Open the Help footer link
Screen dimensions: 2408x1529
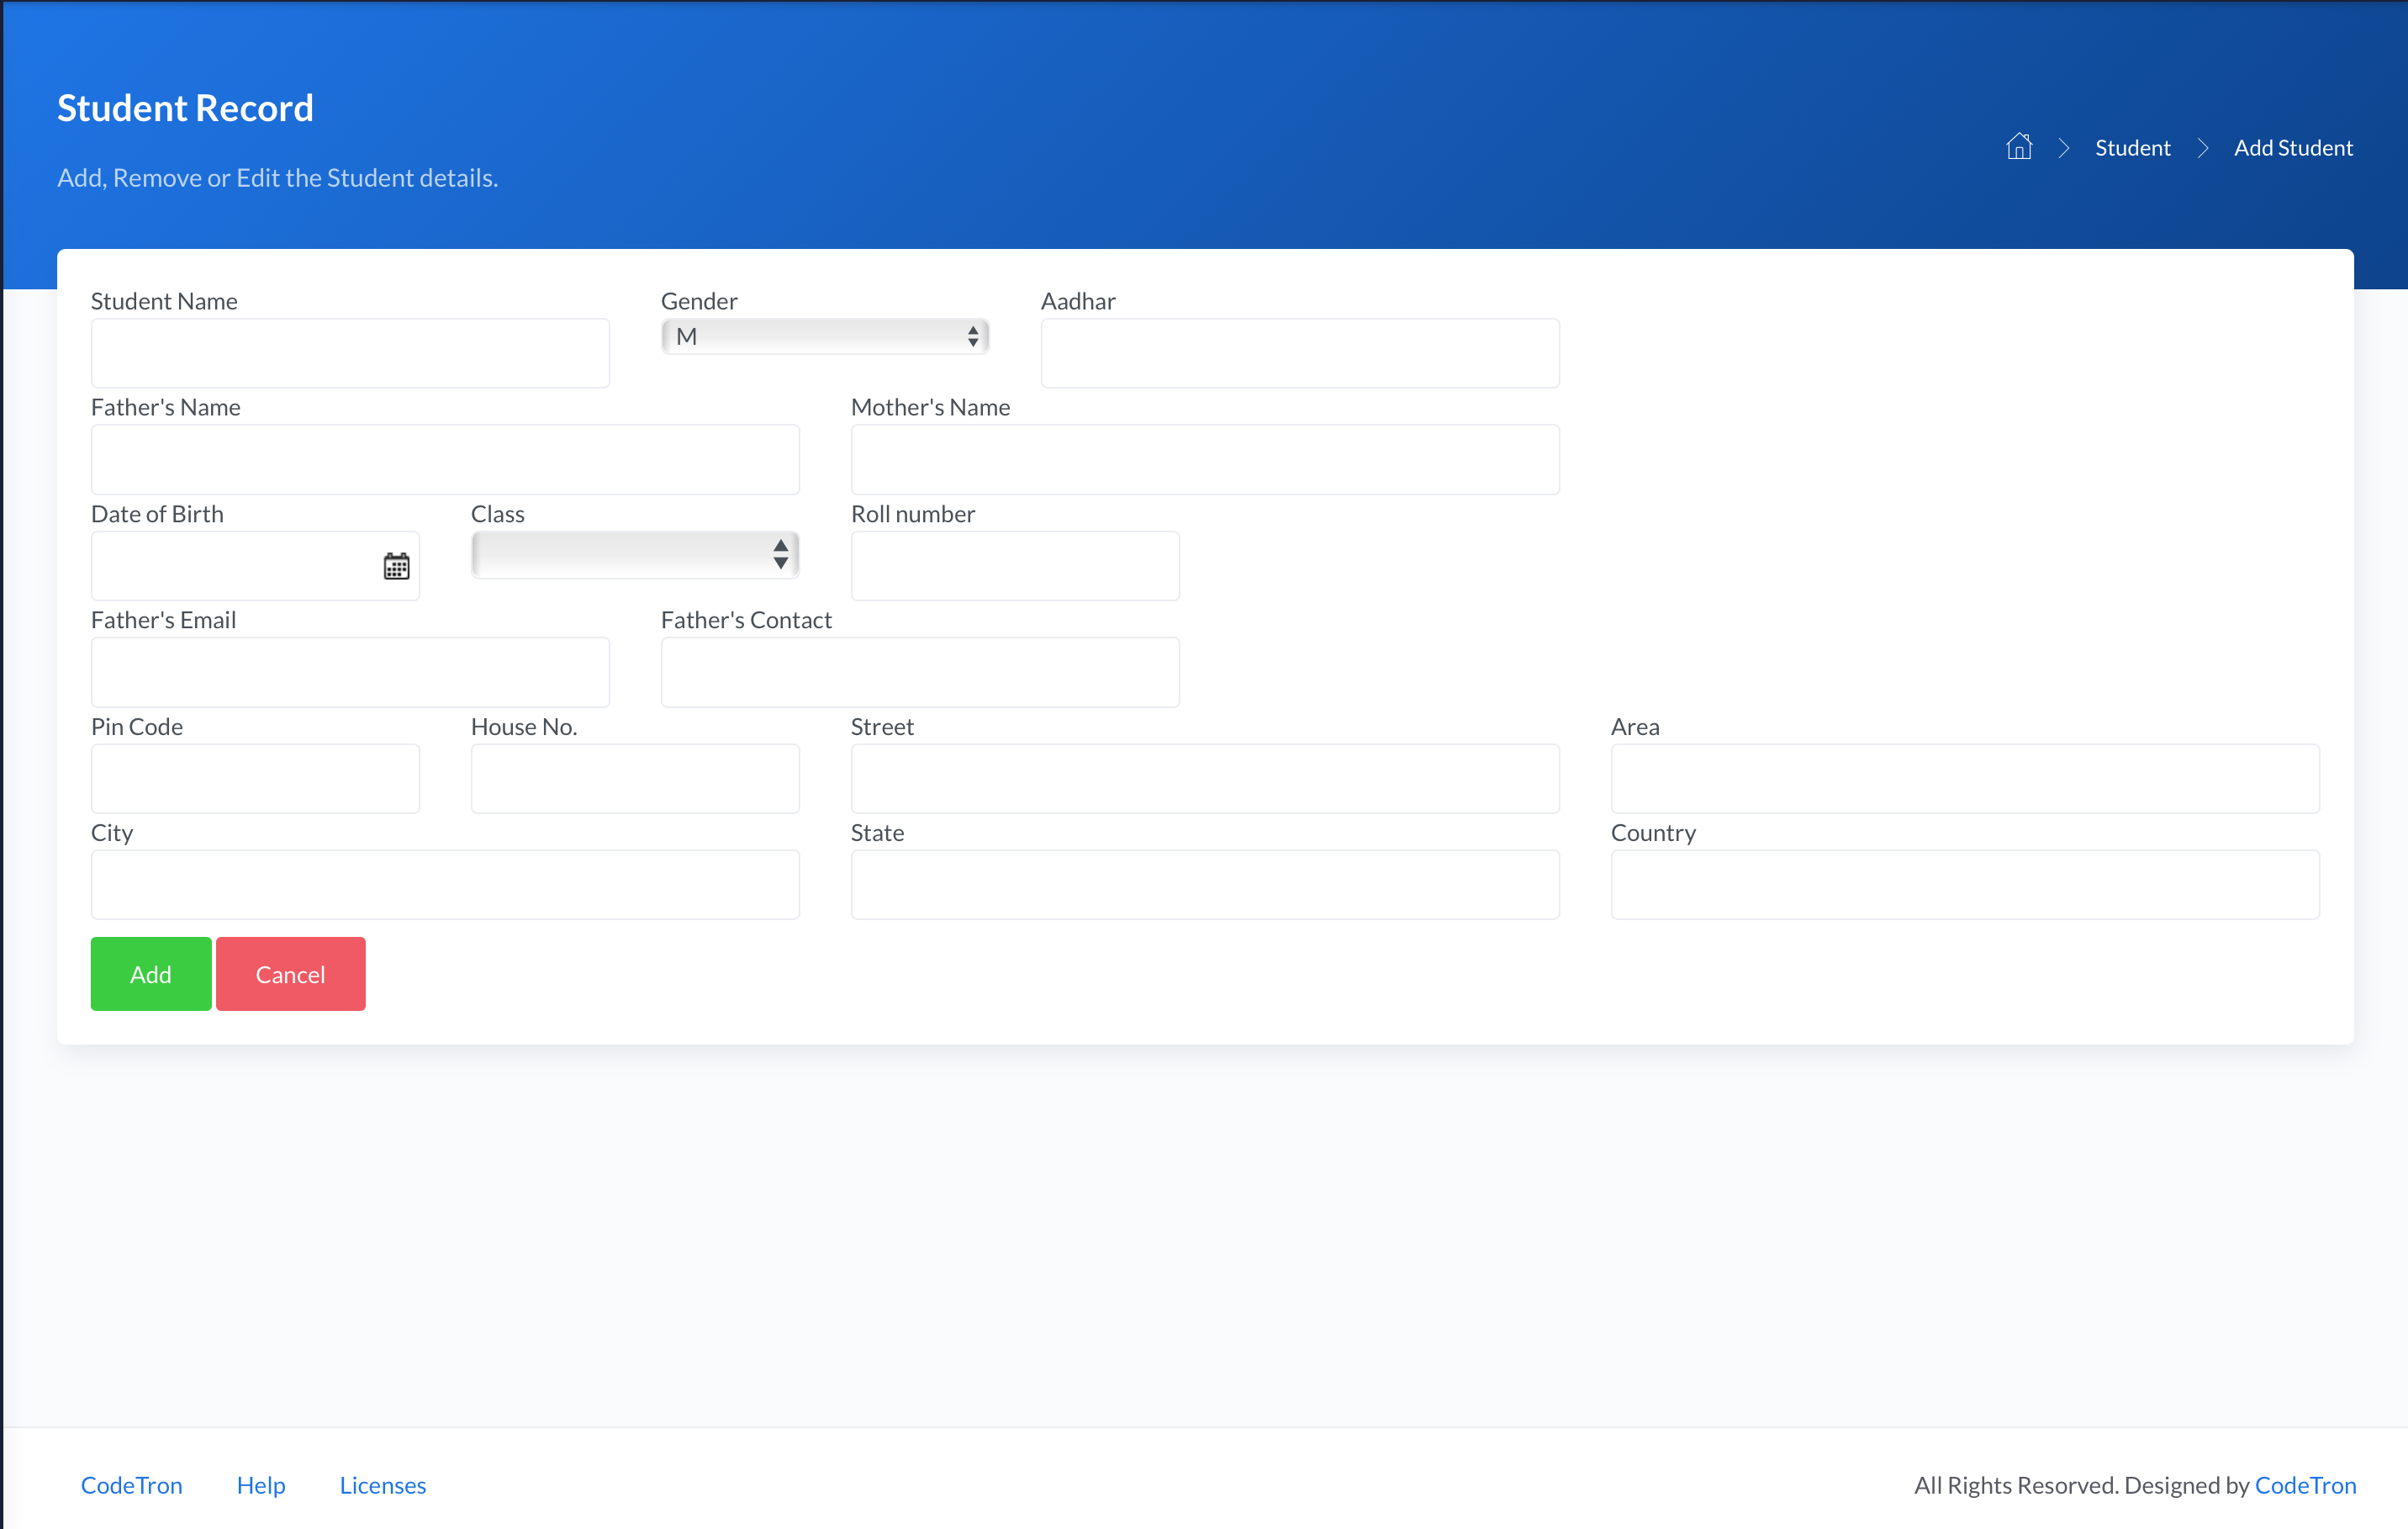(x=261, y=1485)
